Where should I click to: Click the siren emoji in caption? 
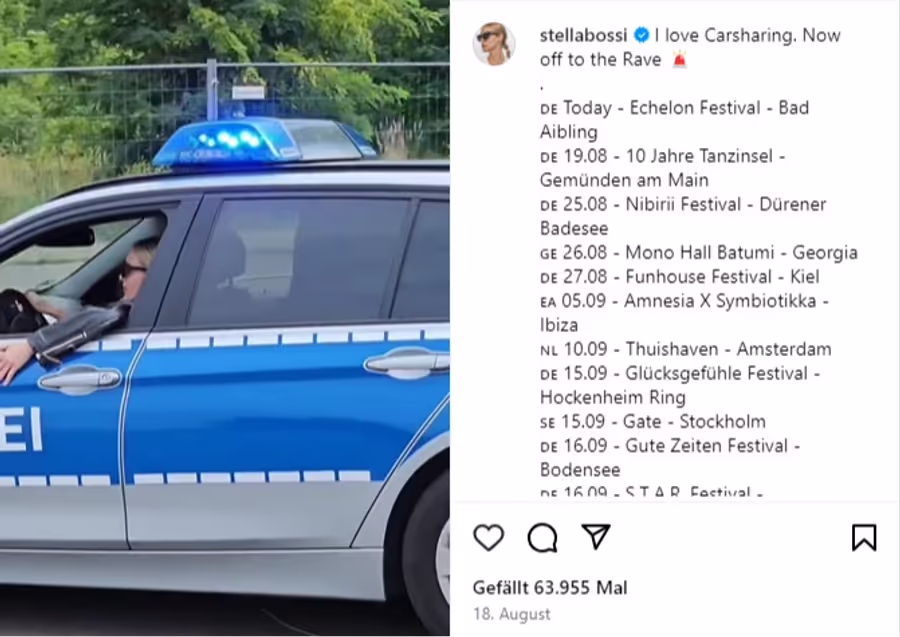tap(680, 59)
